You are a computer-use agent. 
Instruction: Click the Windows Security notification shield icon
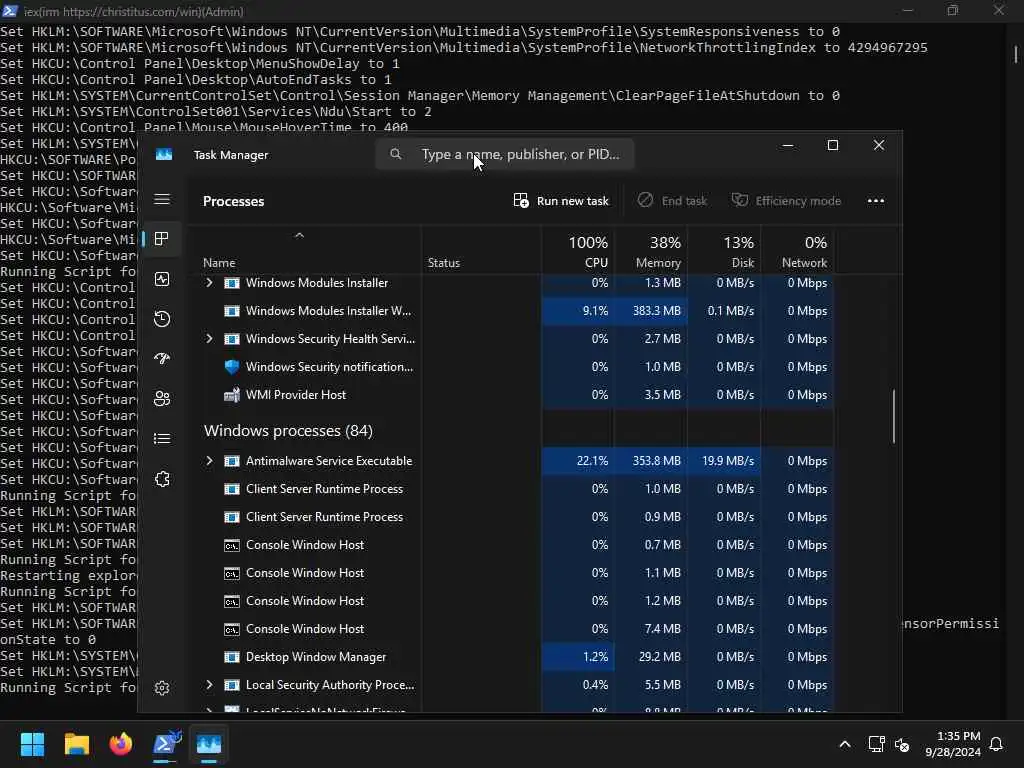pos(232,367)
